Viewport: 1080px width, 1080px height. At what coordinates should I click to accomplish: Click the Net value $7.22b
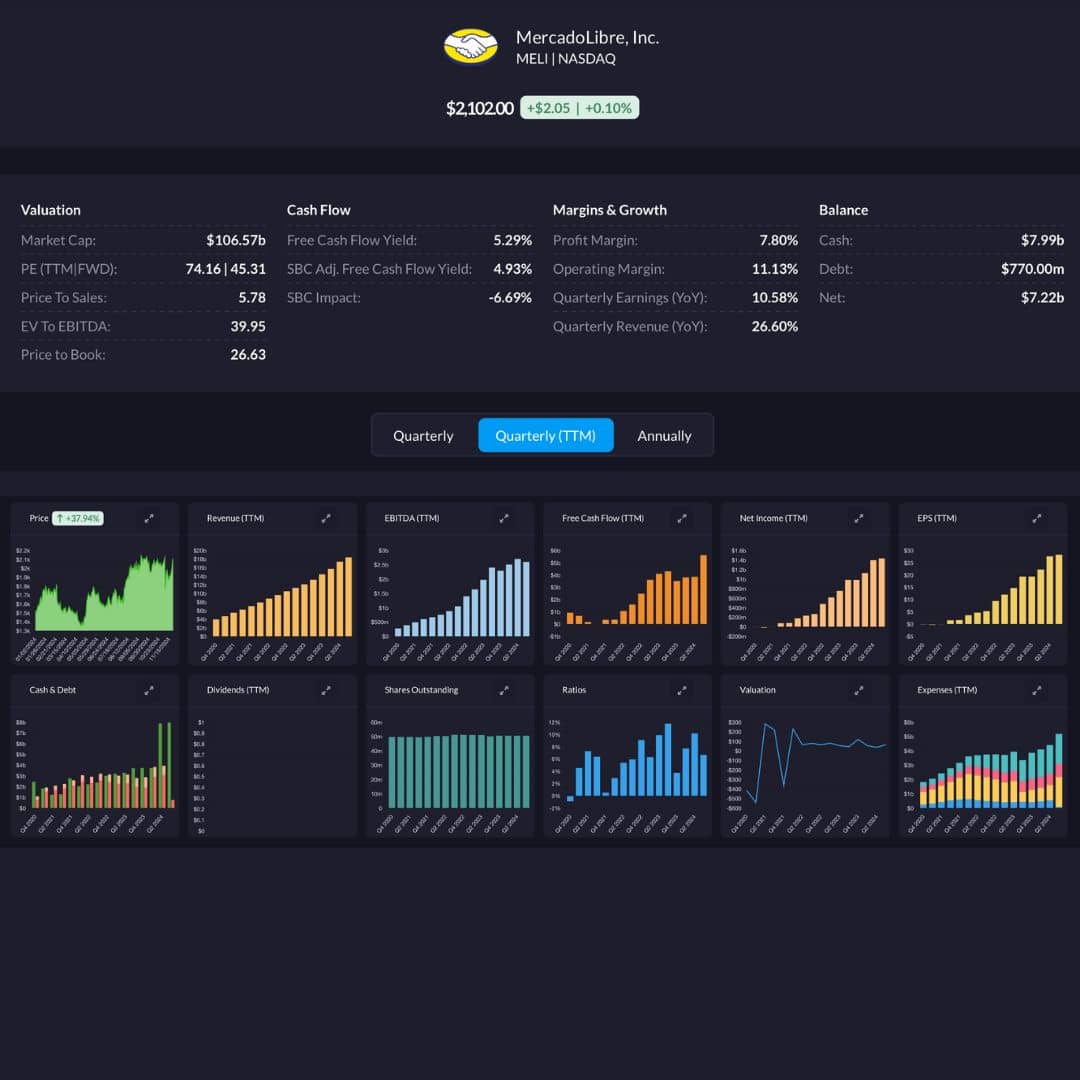click(x=1042, y=298)
